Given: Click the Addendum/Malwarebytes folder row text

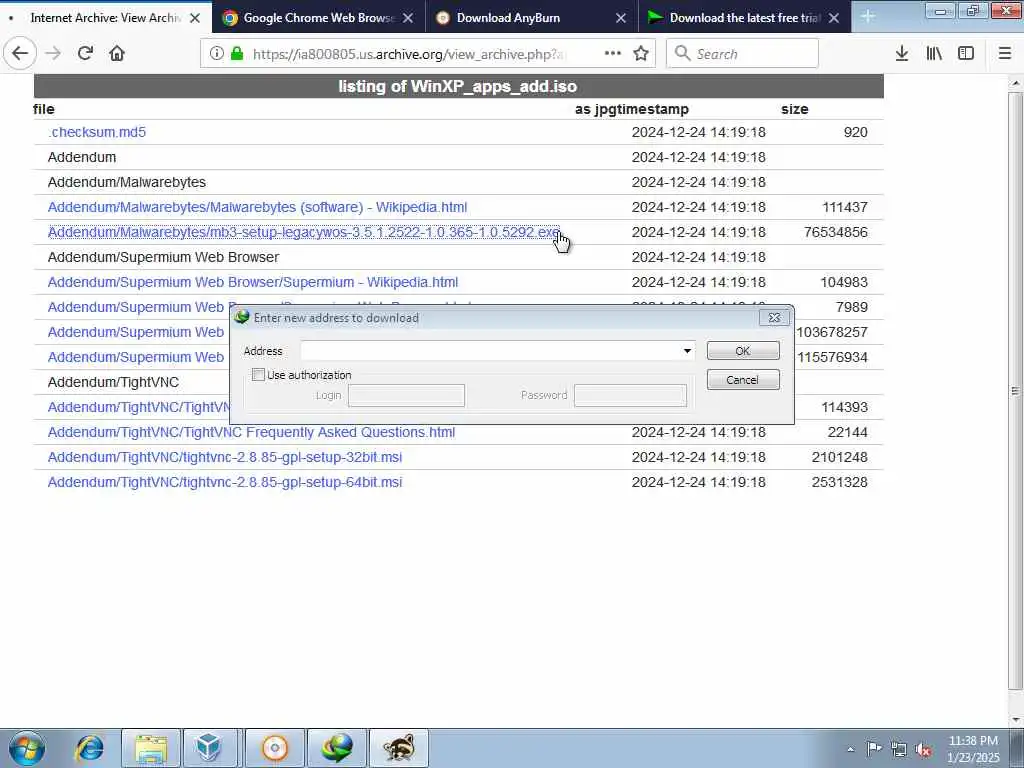Looking at the screenshot, I should 127,182.
